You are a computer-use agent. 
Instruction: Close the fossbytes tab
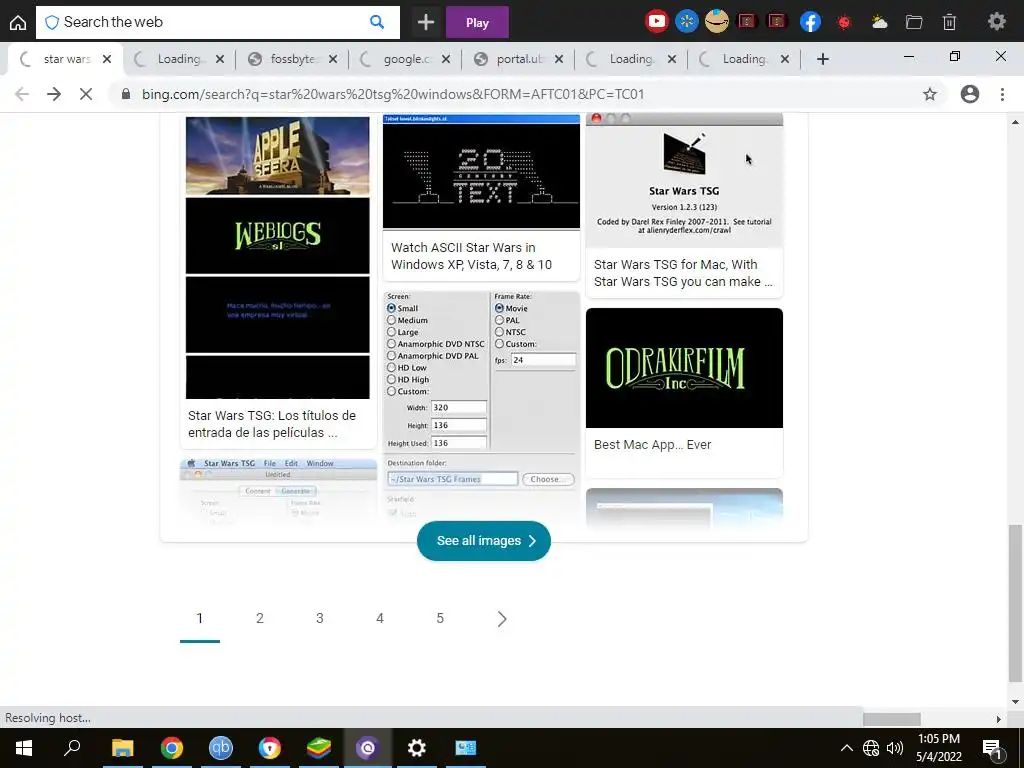[333, 59]
